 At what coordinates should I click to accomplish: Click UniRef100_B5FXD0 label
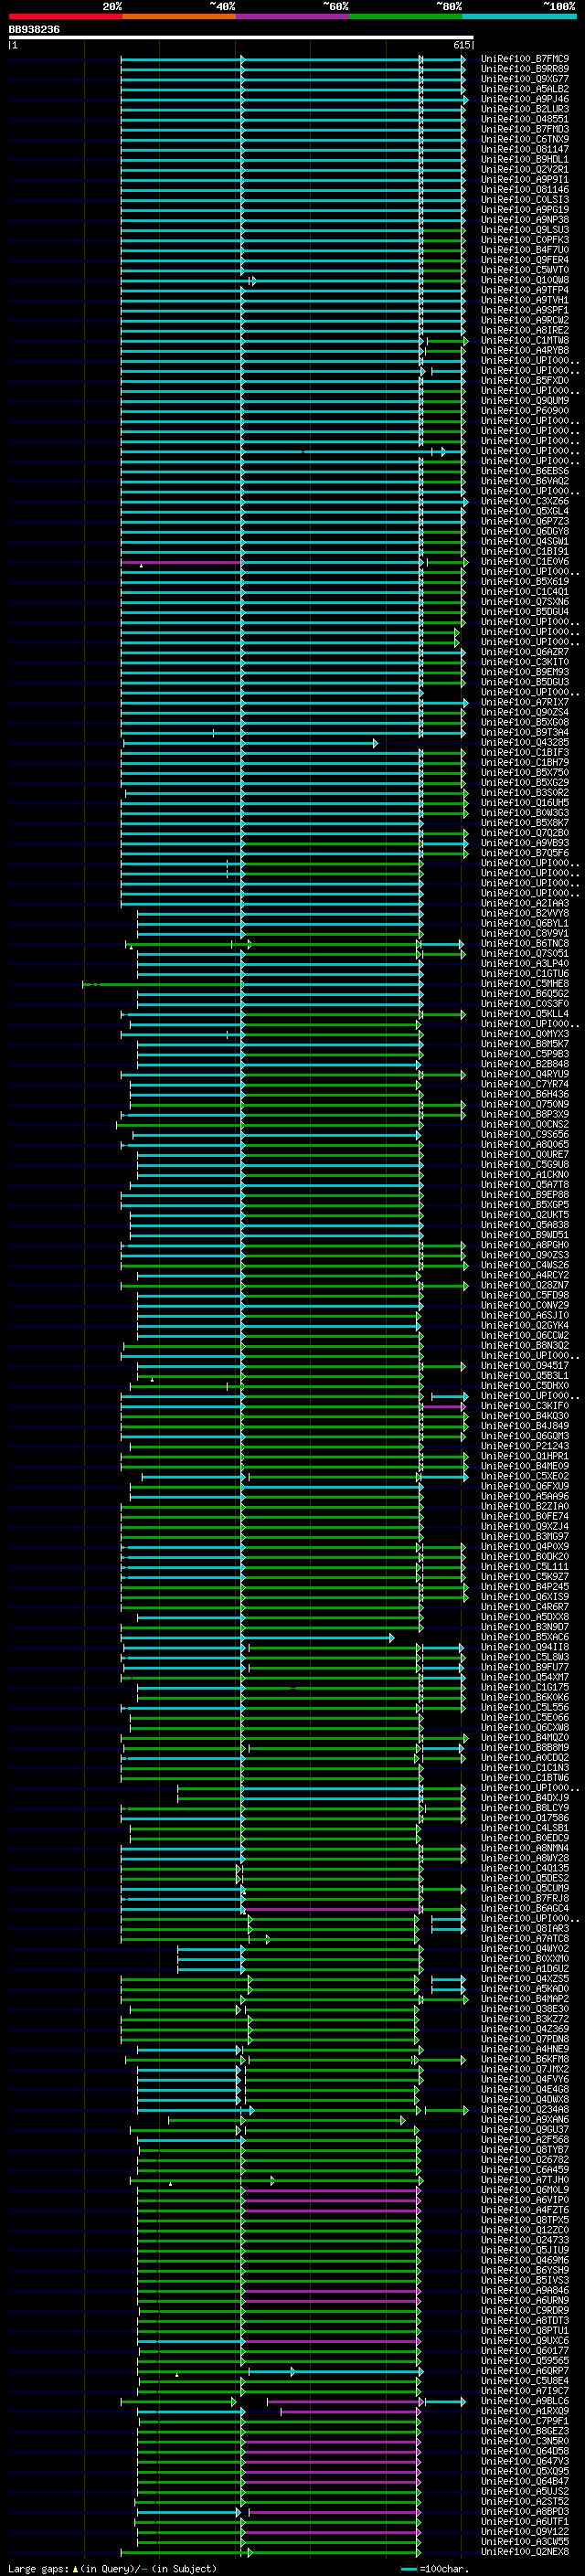pos(525,380)
